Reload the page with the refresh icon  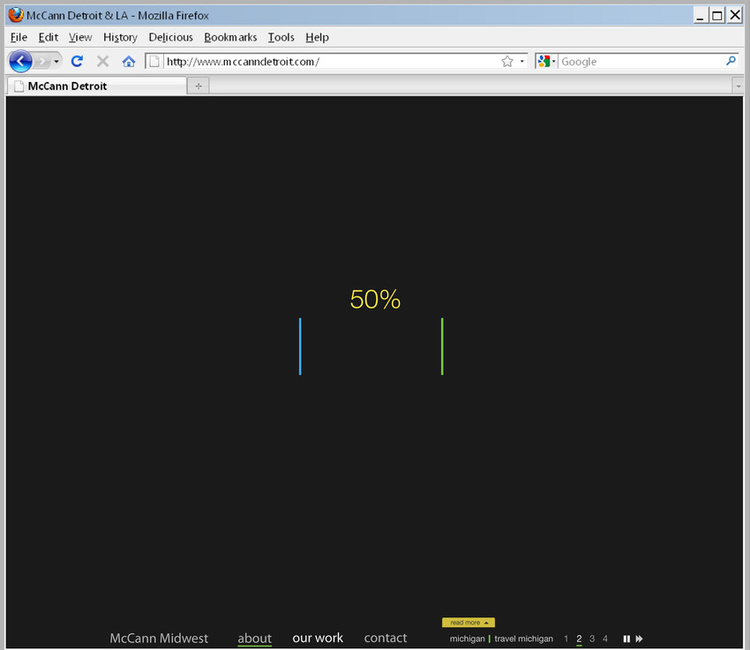click(77, 62)
